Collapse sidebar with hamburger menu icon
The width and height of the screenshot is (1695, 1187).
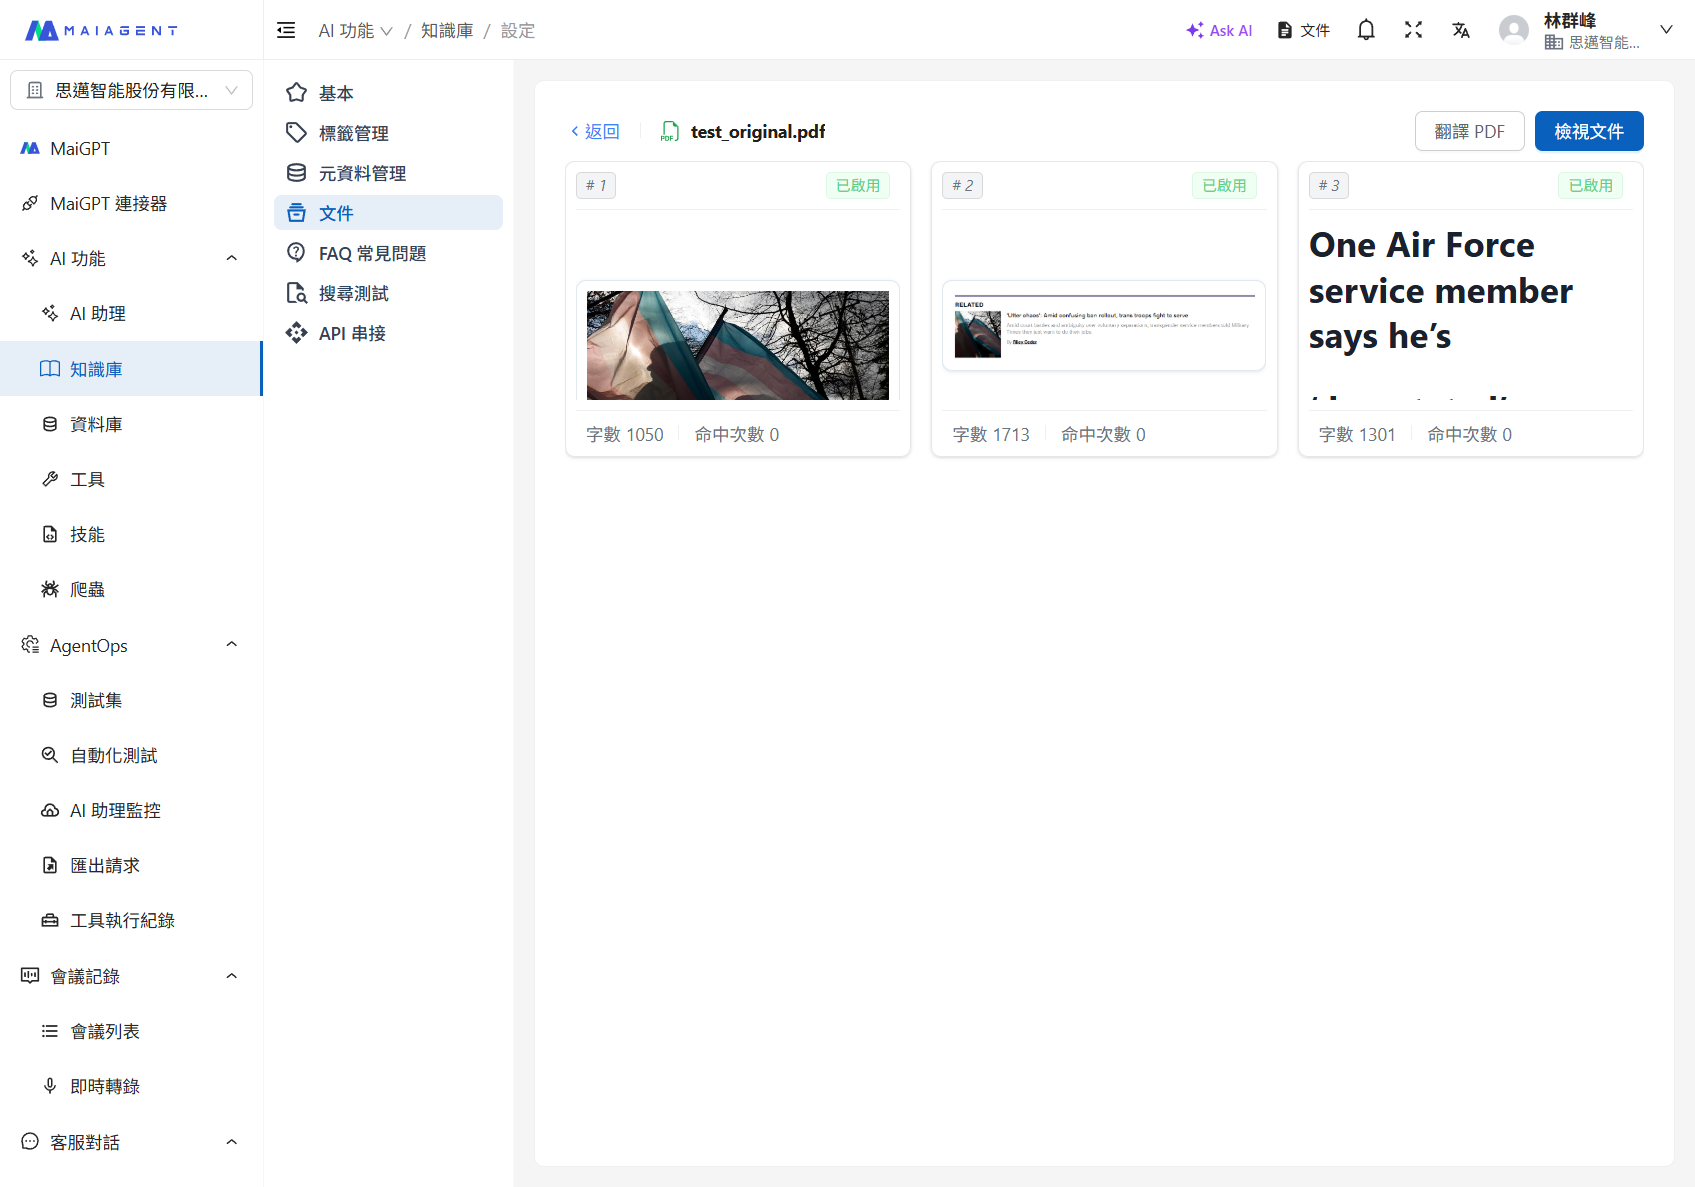coord(286,30)
